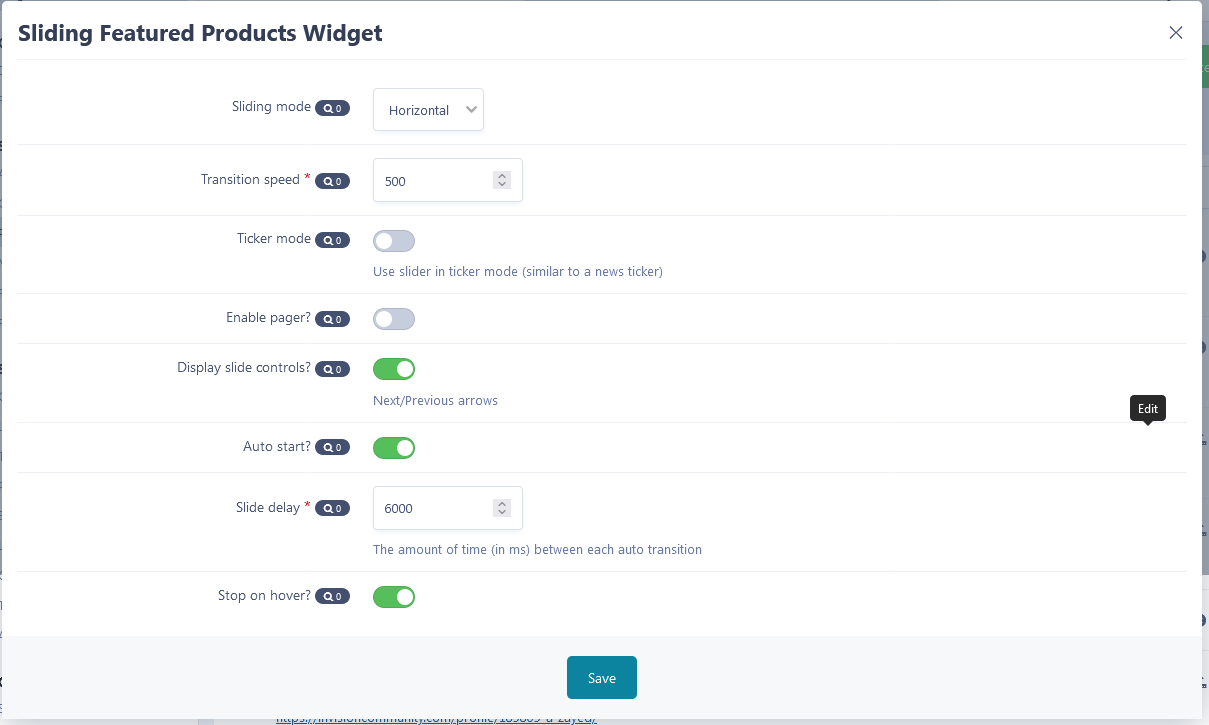Click search badge next to Ticker mode
The height and width of the screenshot is (725, 1209).
(x=332, y=240)
